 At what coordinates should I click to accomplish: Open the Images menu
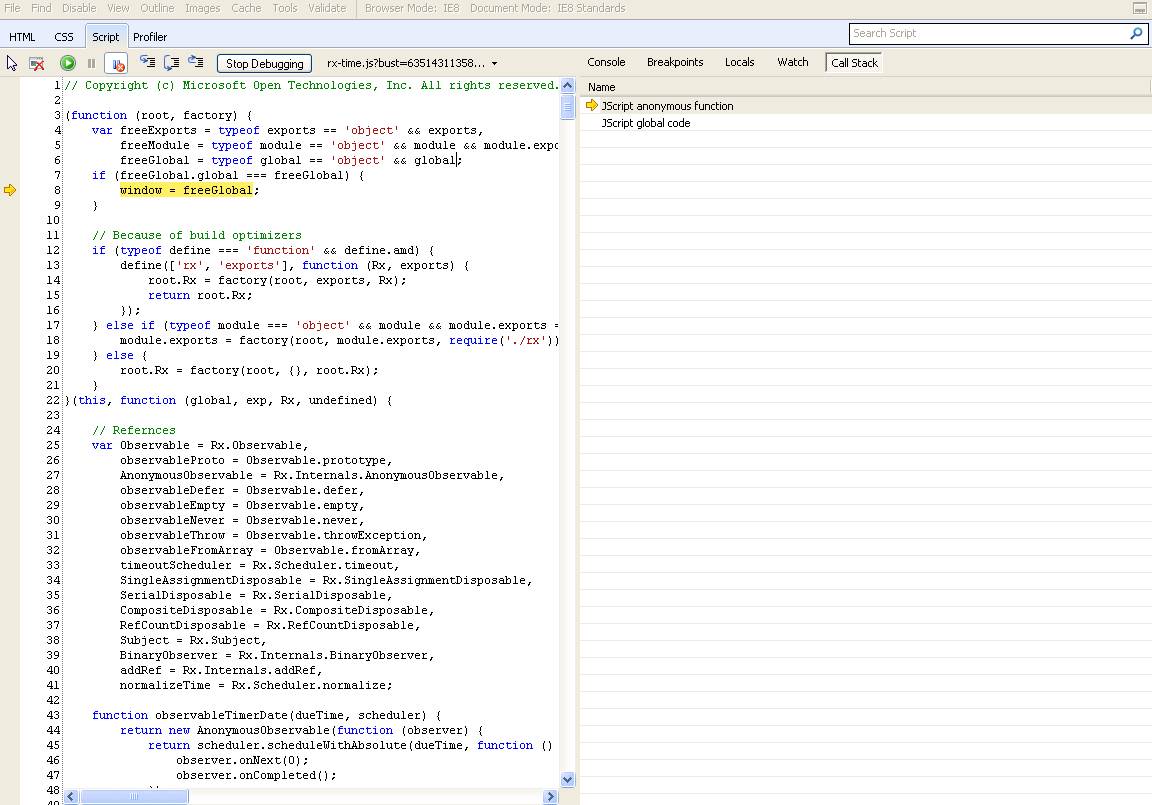pos(203,8)
